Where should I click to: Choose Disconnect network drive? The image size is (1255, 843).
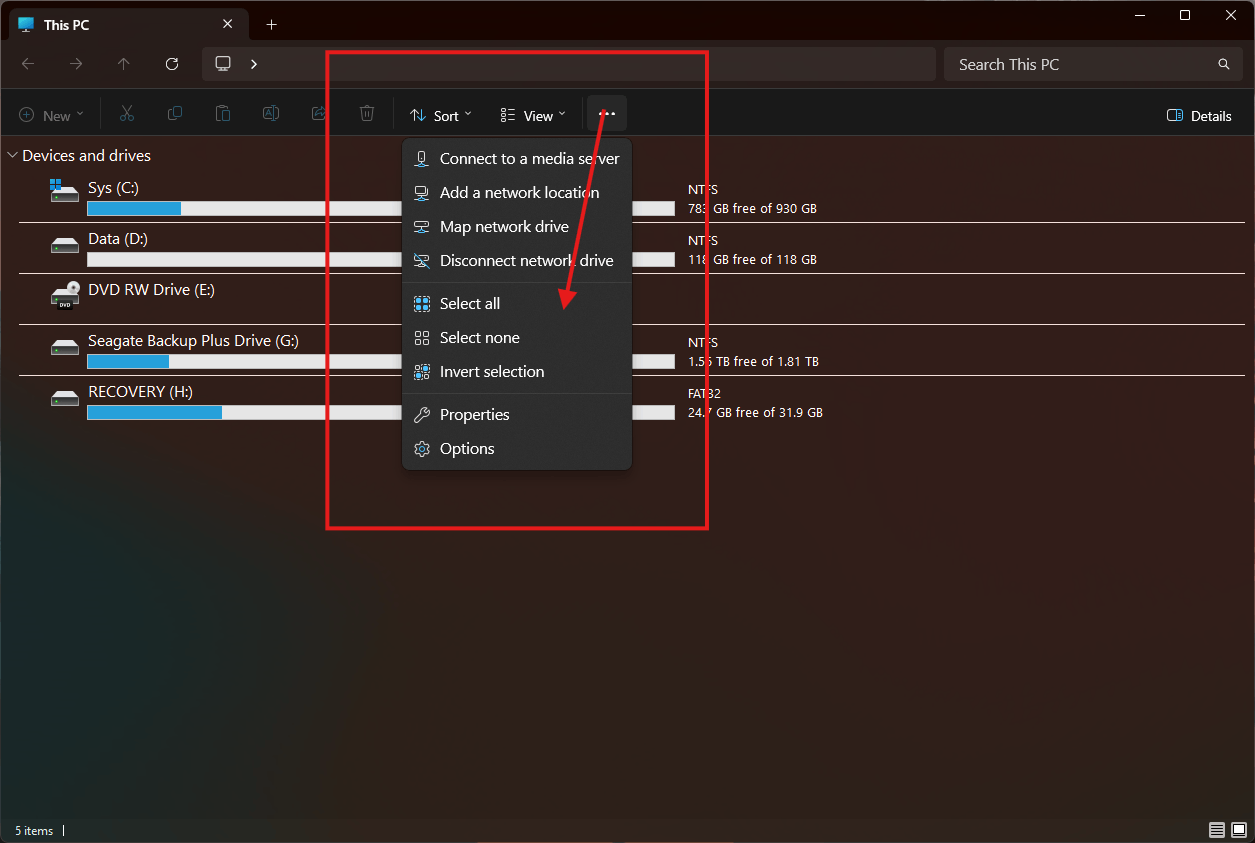click(x=517, y=261)
